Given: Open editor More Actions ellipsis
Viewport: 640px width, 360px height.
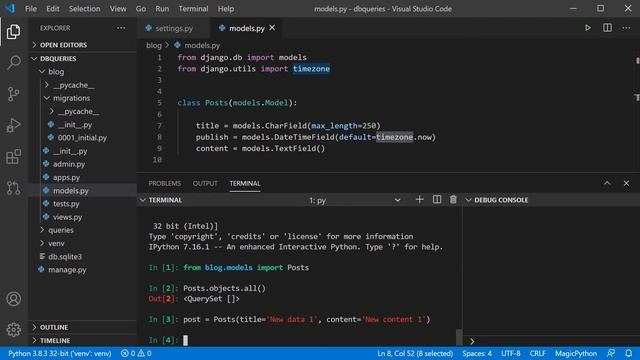Looking at the screenshot, I should pyautogui.click(x=627, y=28).
